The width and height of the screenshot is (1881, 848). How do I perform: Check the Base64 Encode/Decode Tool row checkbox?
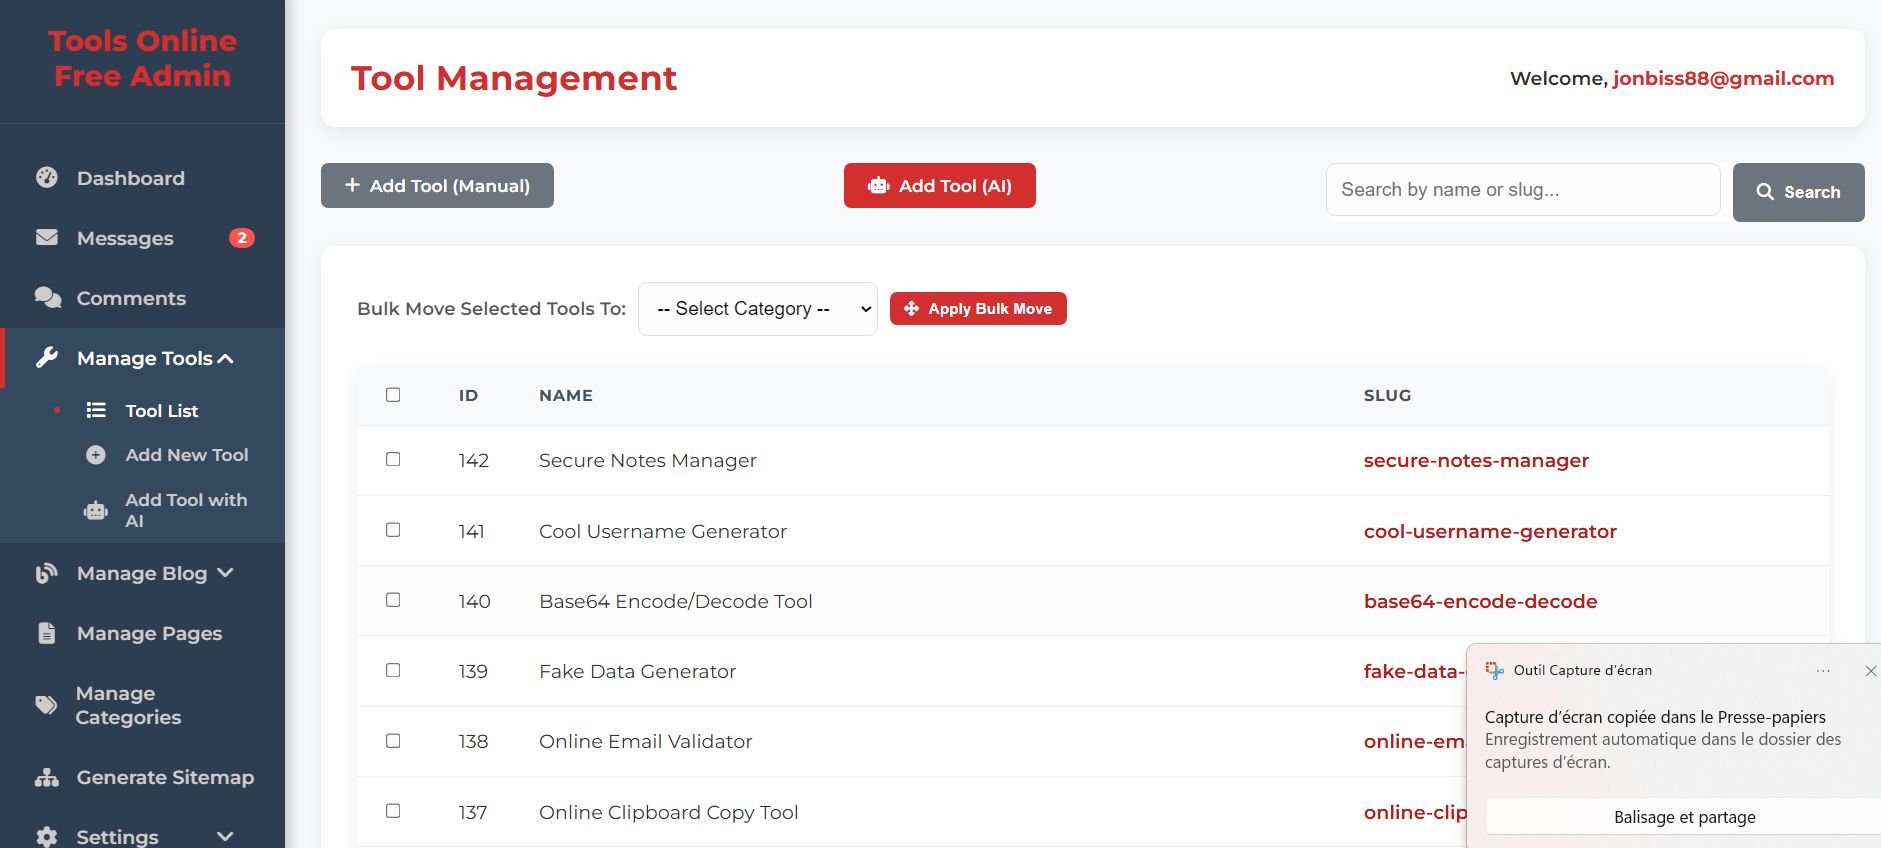point(393,600)
